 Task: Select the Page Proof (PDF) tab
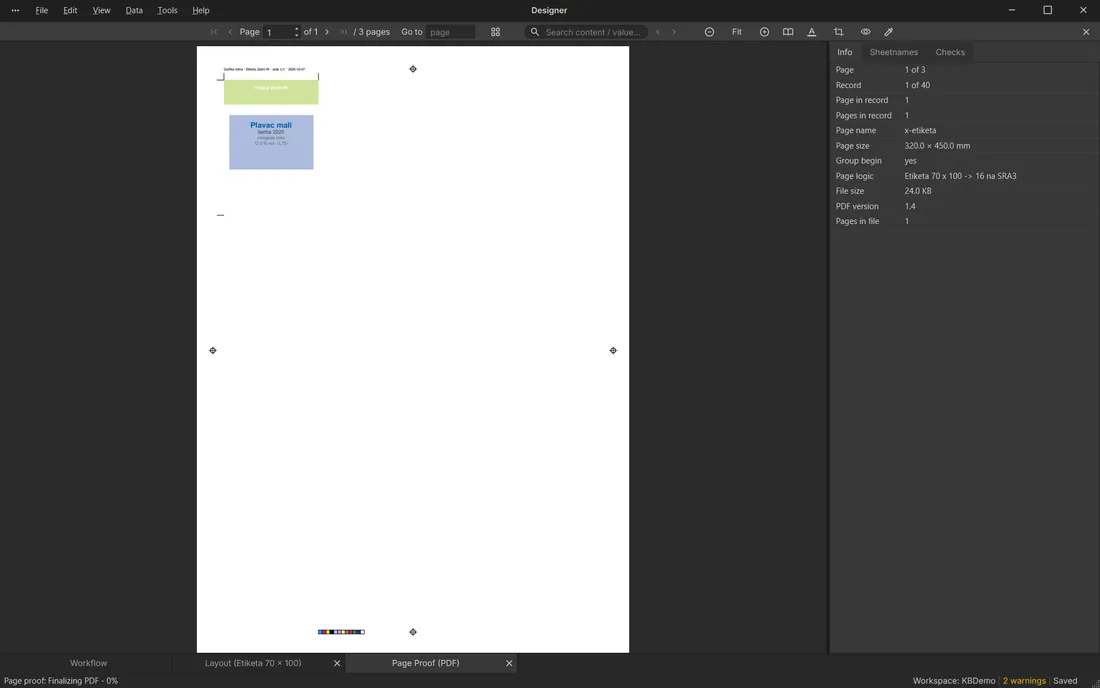[425, 663]
